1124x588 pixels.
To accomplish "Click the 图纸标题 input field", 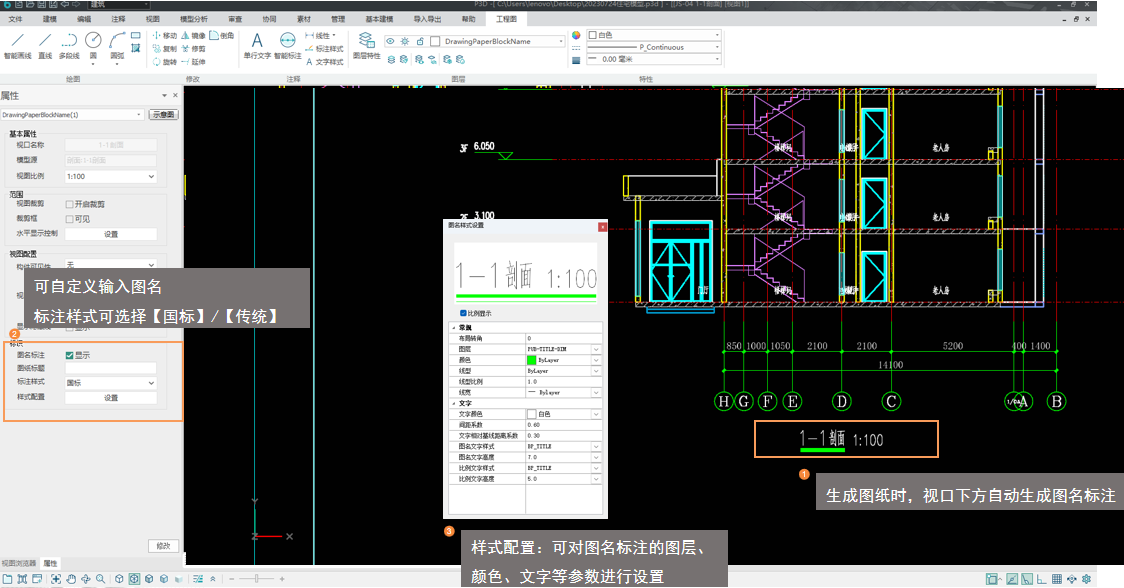I will pyautogui.click(x=111, y=369).
